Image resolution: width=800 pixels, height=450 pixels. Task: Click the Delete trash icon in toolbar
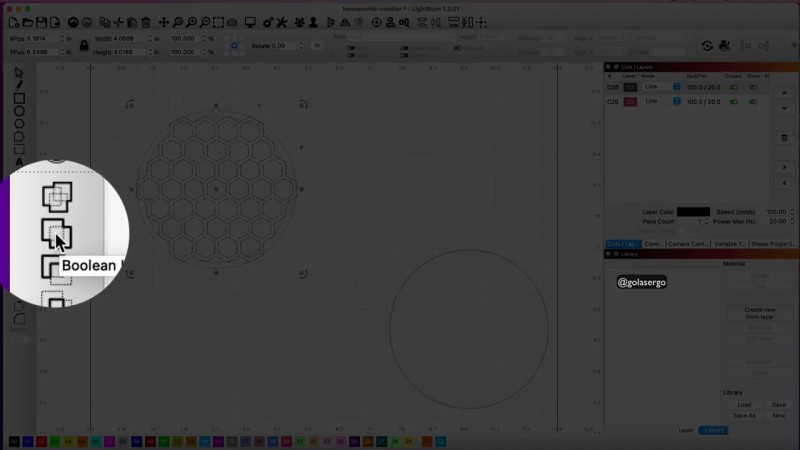(146, 22)
